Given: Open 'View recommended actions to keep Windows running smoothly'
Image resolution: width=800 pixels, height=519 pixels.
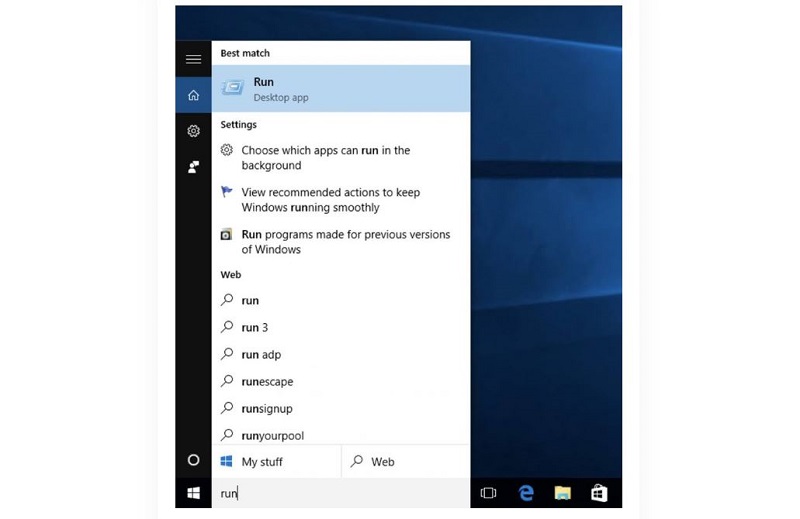Looking at the screenshot, I should 341,200.
